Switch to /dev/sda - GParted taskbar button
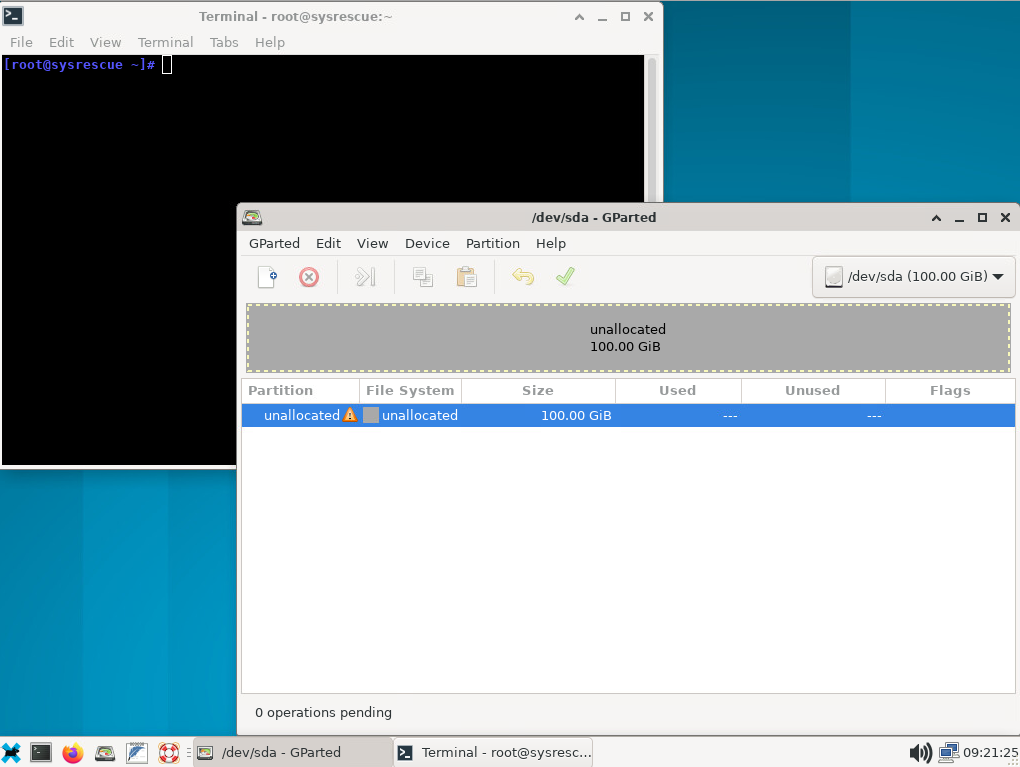 (x=292, y=752)
